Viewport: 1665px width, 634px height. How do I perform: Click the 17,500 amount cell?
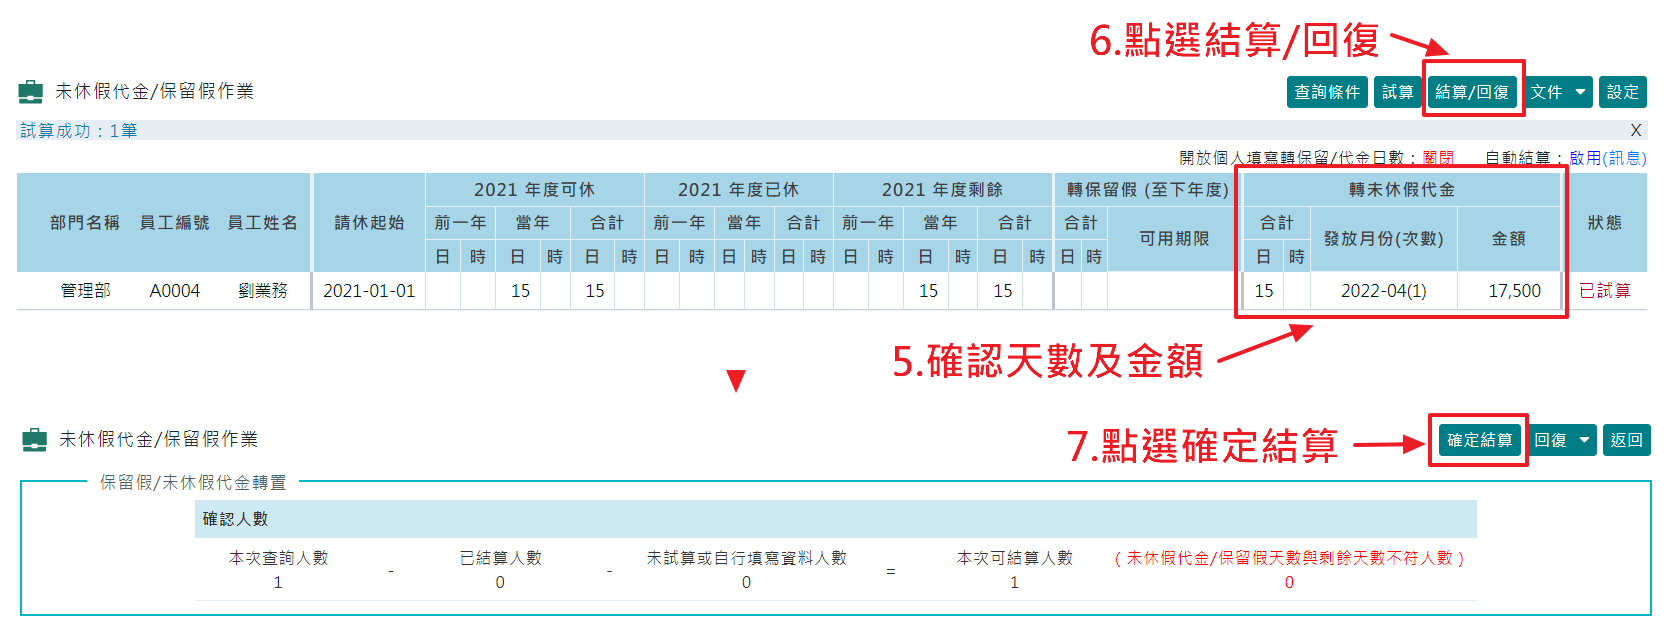[x=1515, y=291]
